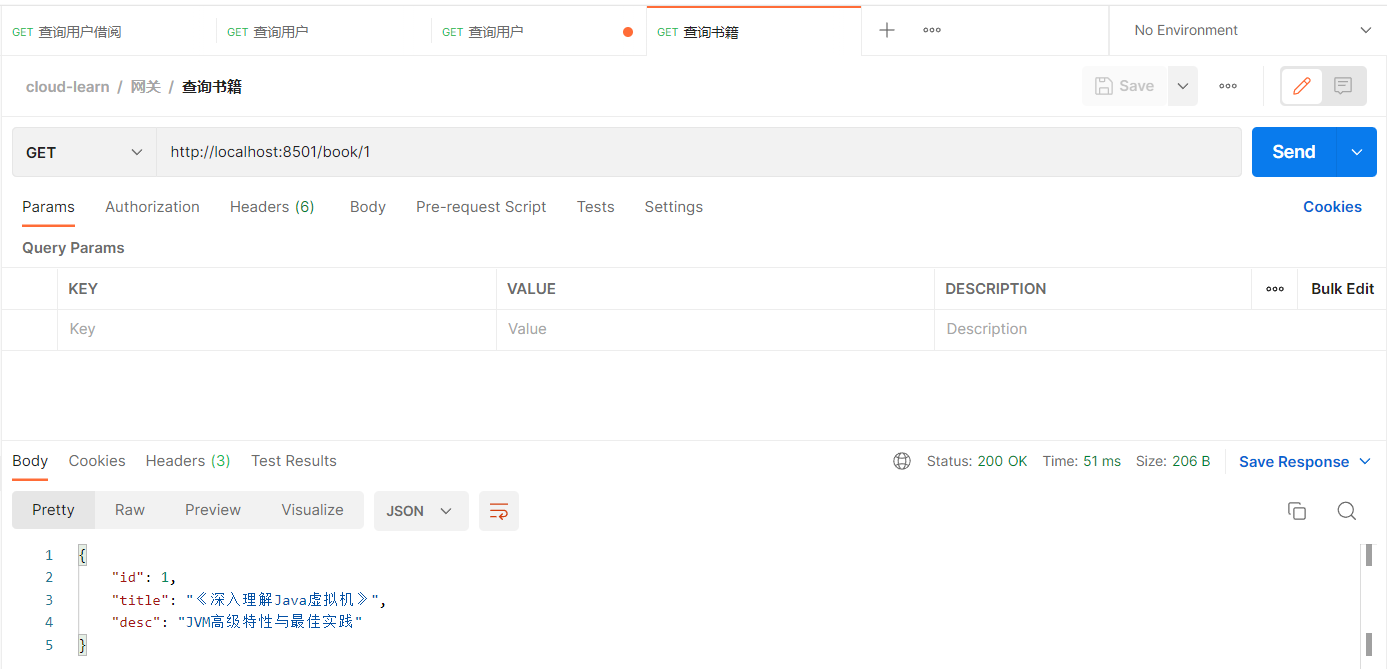Open 网关 folder in breadcrumb
Screen dimensions: 1387x669
click(145, 87)
